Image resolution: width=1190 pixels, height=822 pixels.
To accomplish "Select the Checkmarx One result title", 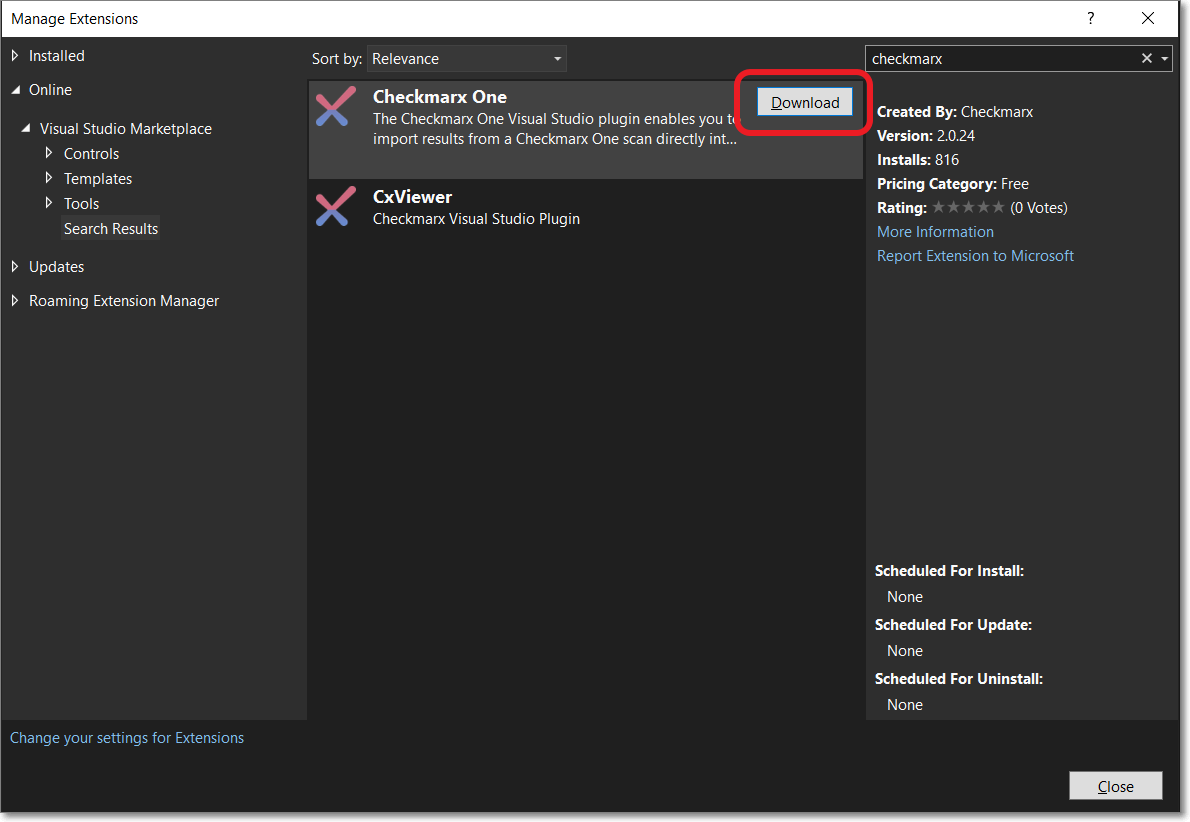I will (x=439, y=96).
